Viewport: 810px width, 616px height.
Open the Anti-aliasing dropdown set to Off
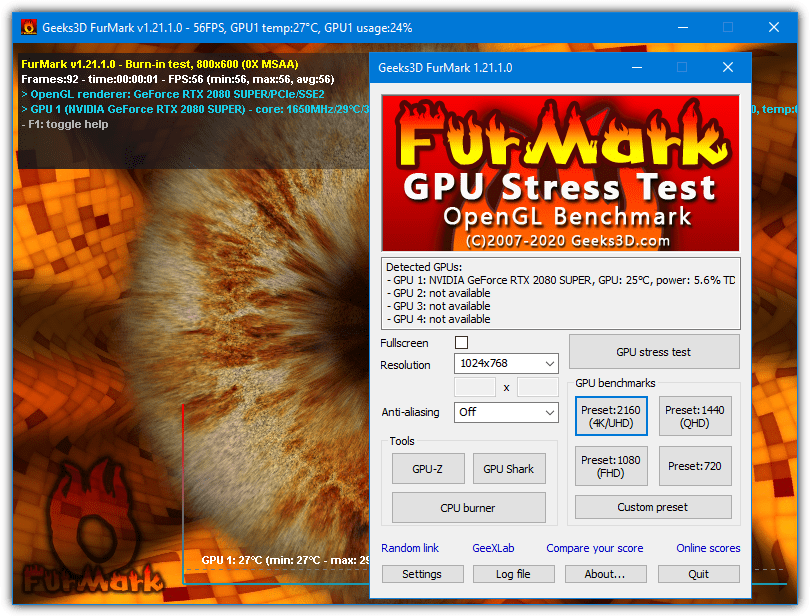coord(506,412)
